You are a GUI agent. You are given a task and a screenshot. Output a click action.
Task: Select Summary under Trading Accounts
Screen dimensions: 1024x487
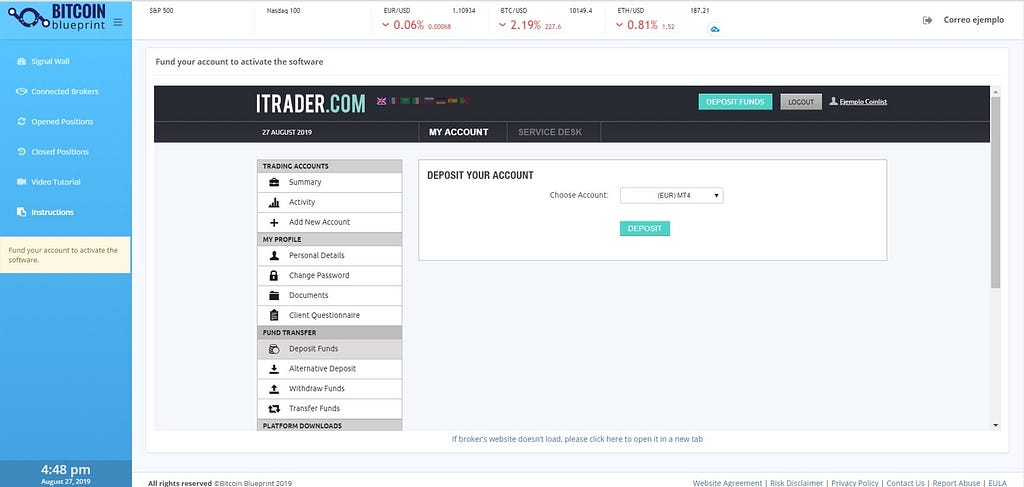330,182
